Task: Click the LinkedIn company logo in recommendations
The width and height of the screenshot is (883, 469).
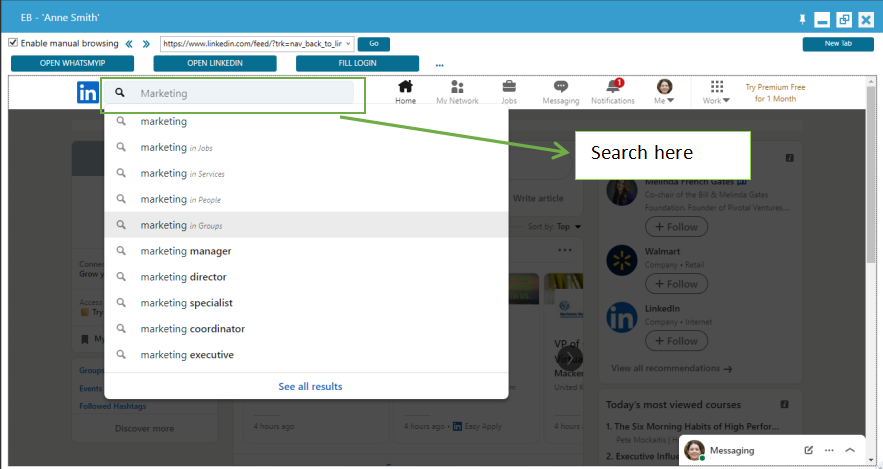Action: 622,318
